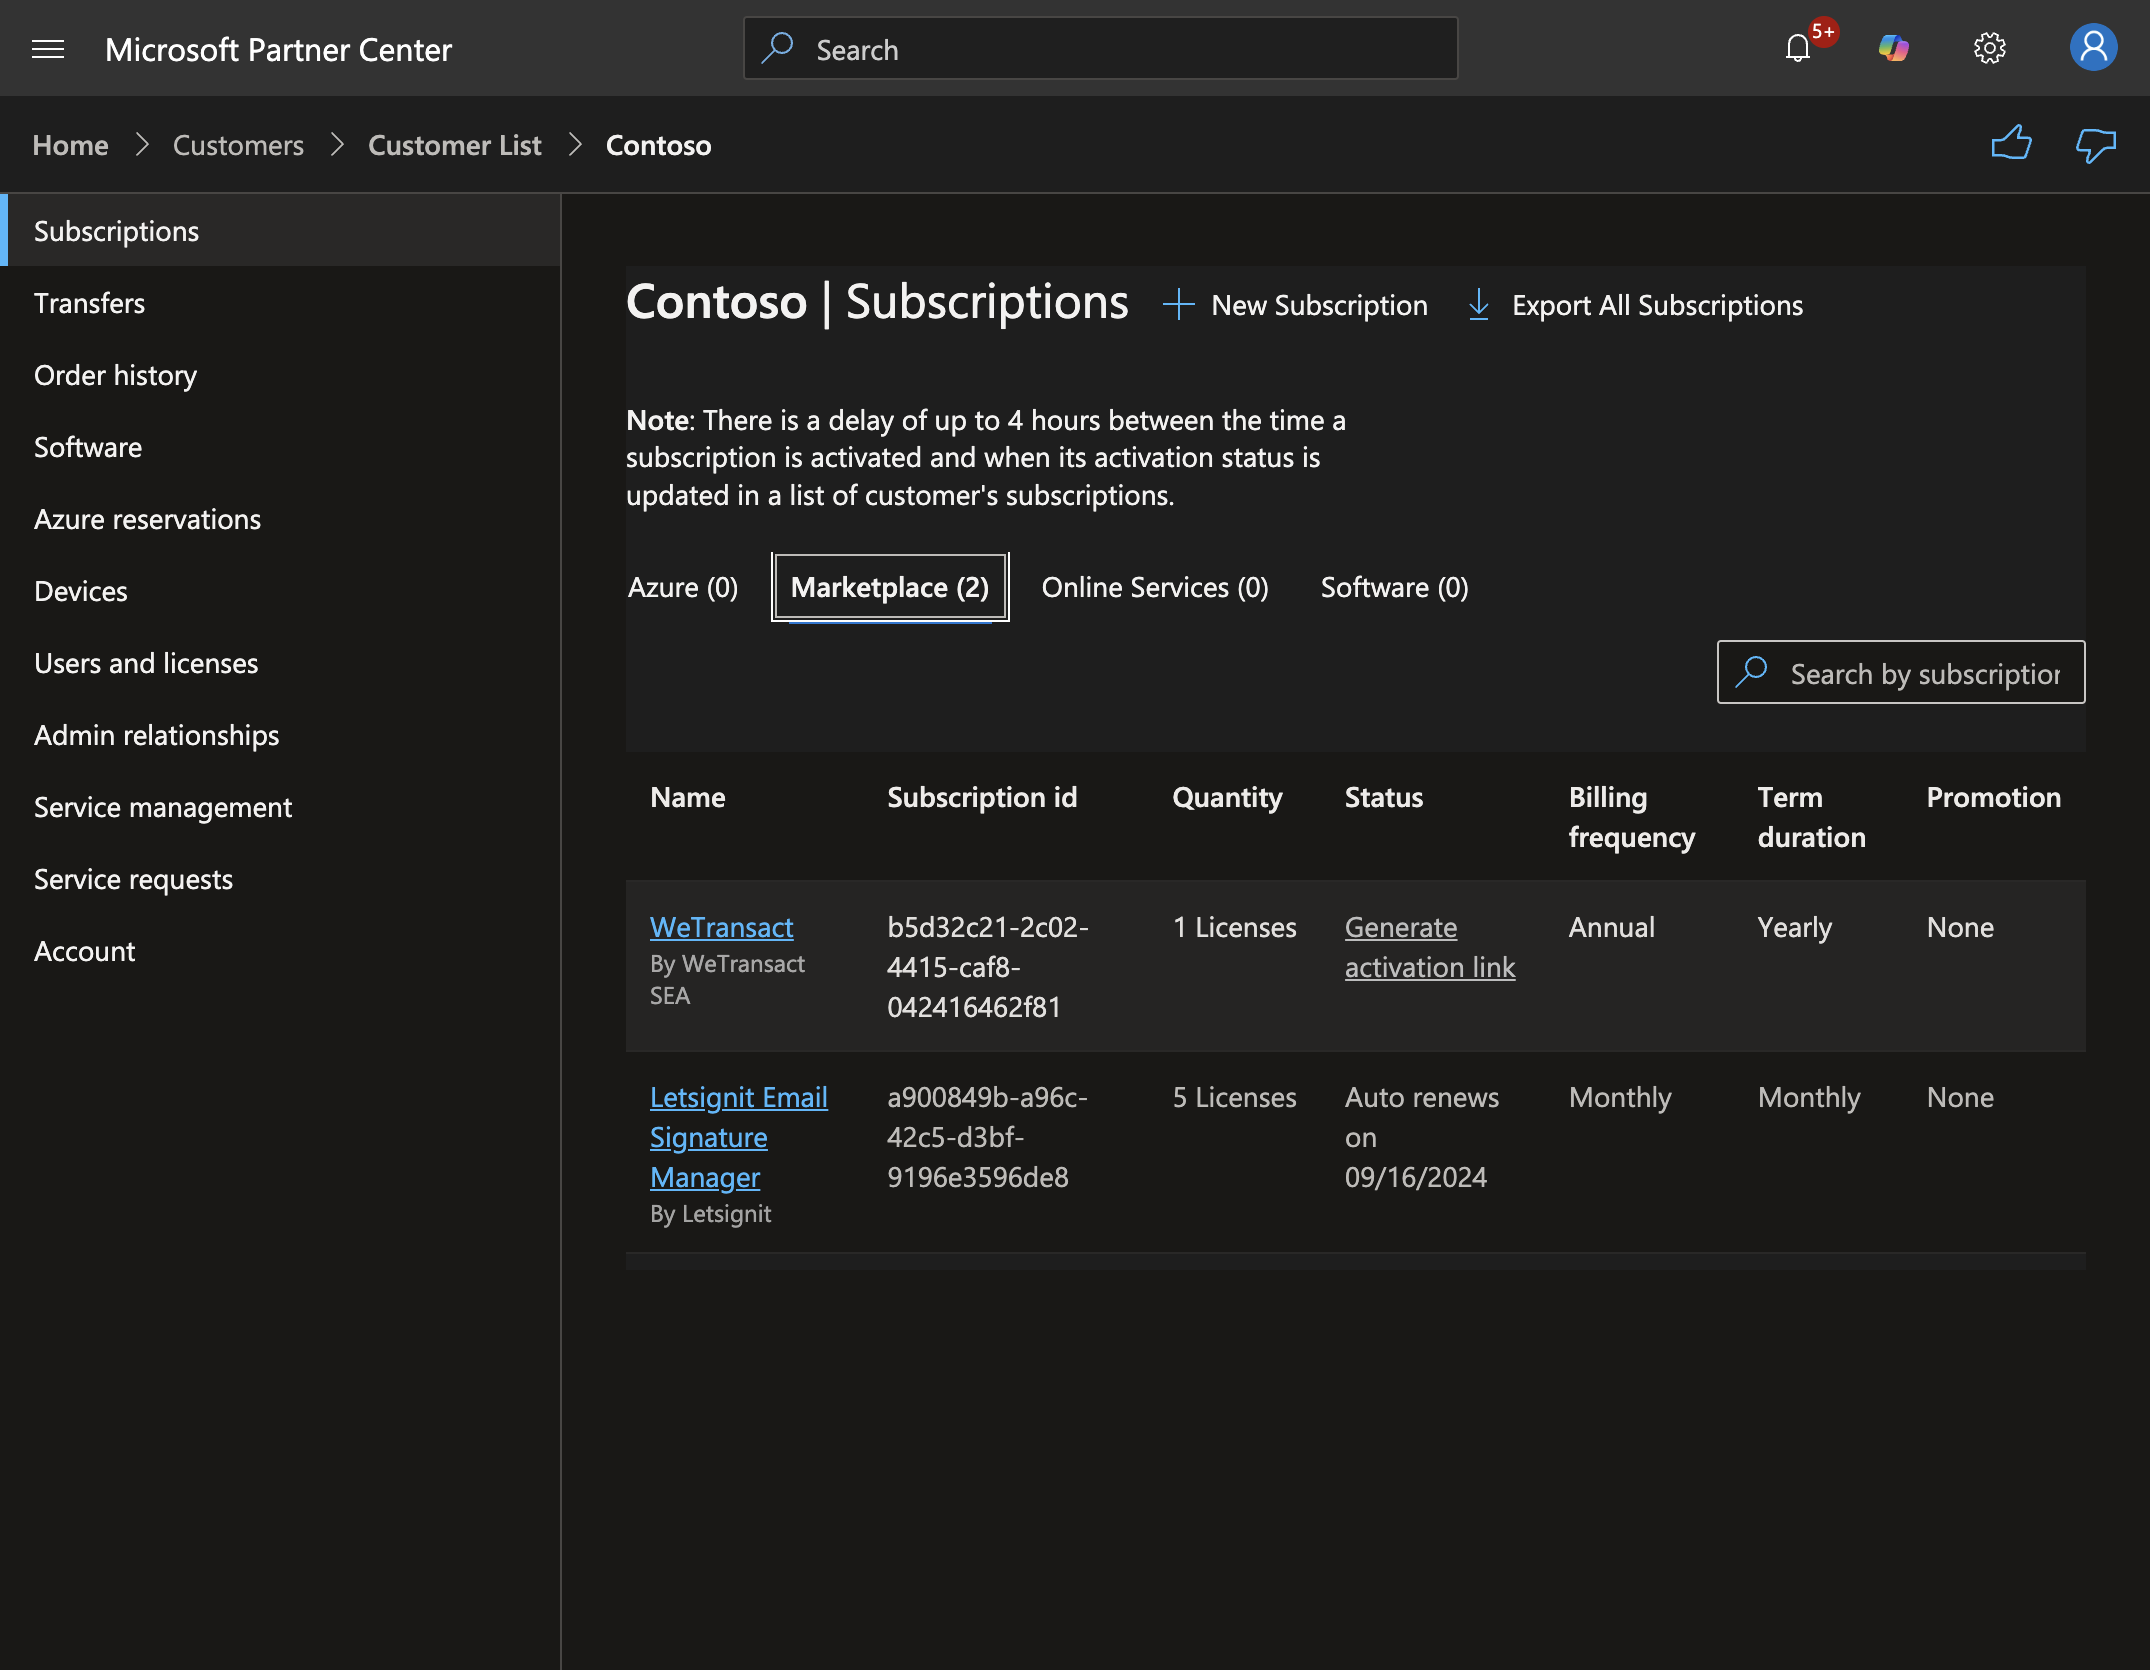The image size is (2150, 1670).
Task: Select the Marketplace (2) tab
Action: (x=890, y=587)
